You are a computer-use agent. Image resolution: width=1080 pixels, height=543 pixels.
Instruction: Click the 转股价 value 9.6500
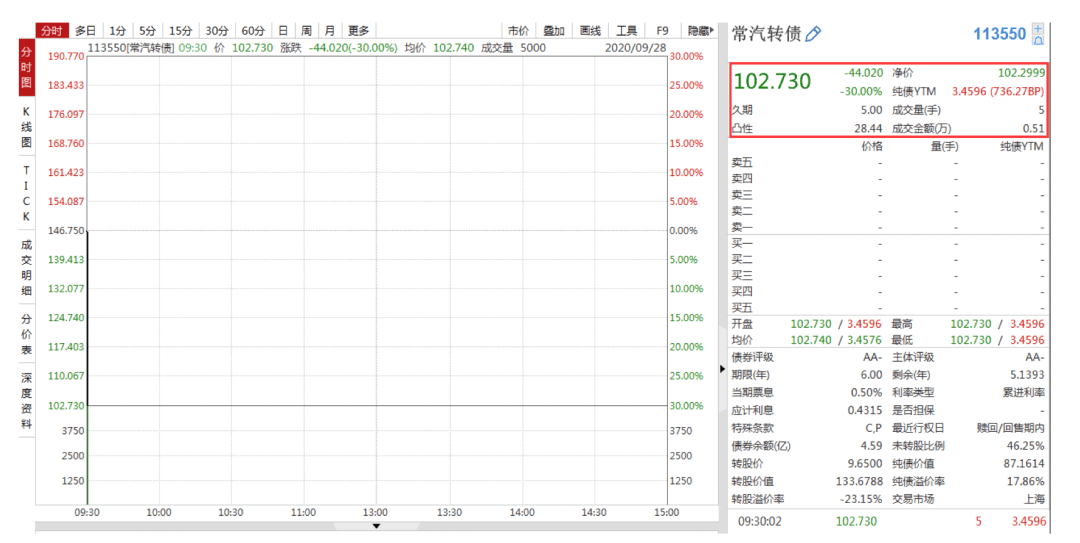(864, 463)
